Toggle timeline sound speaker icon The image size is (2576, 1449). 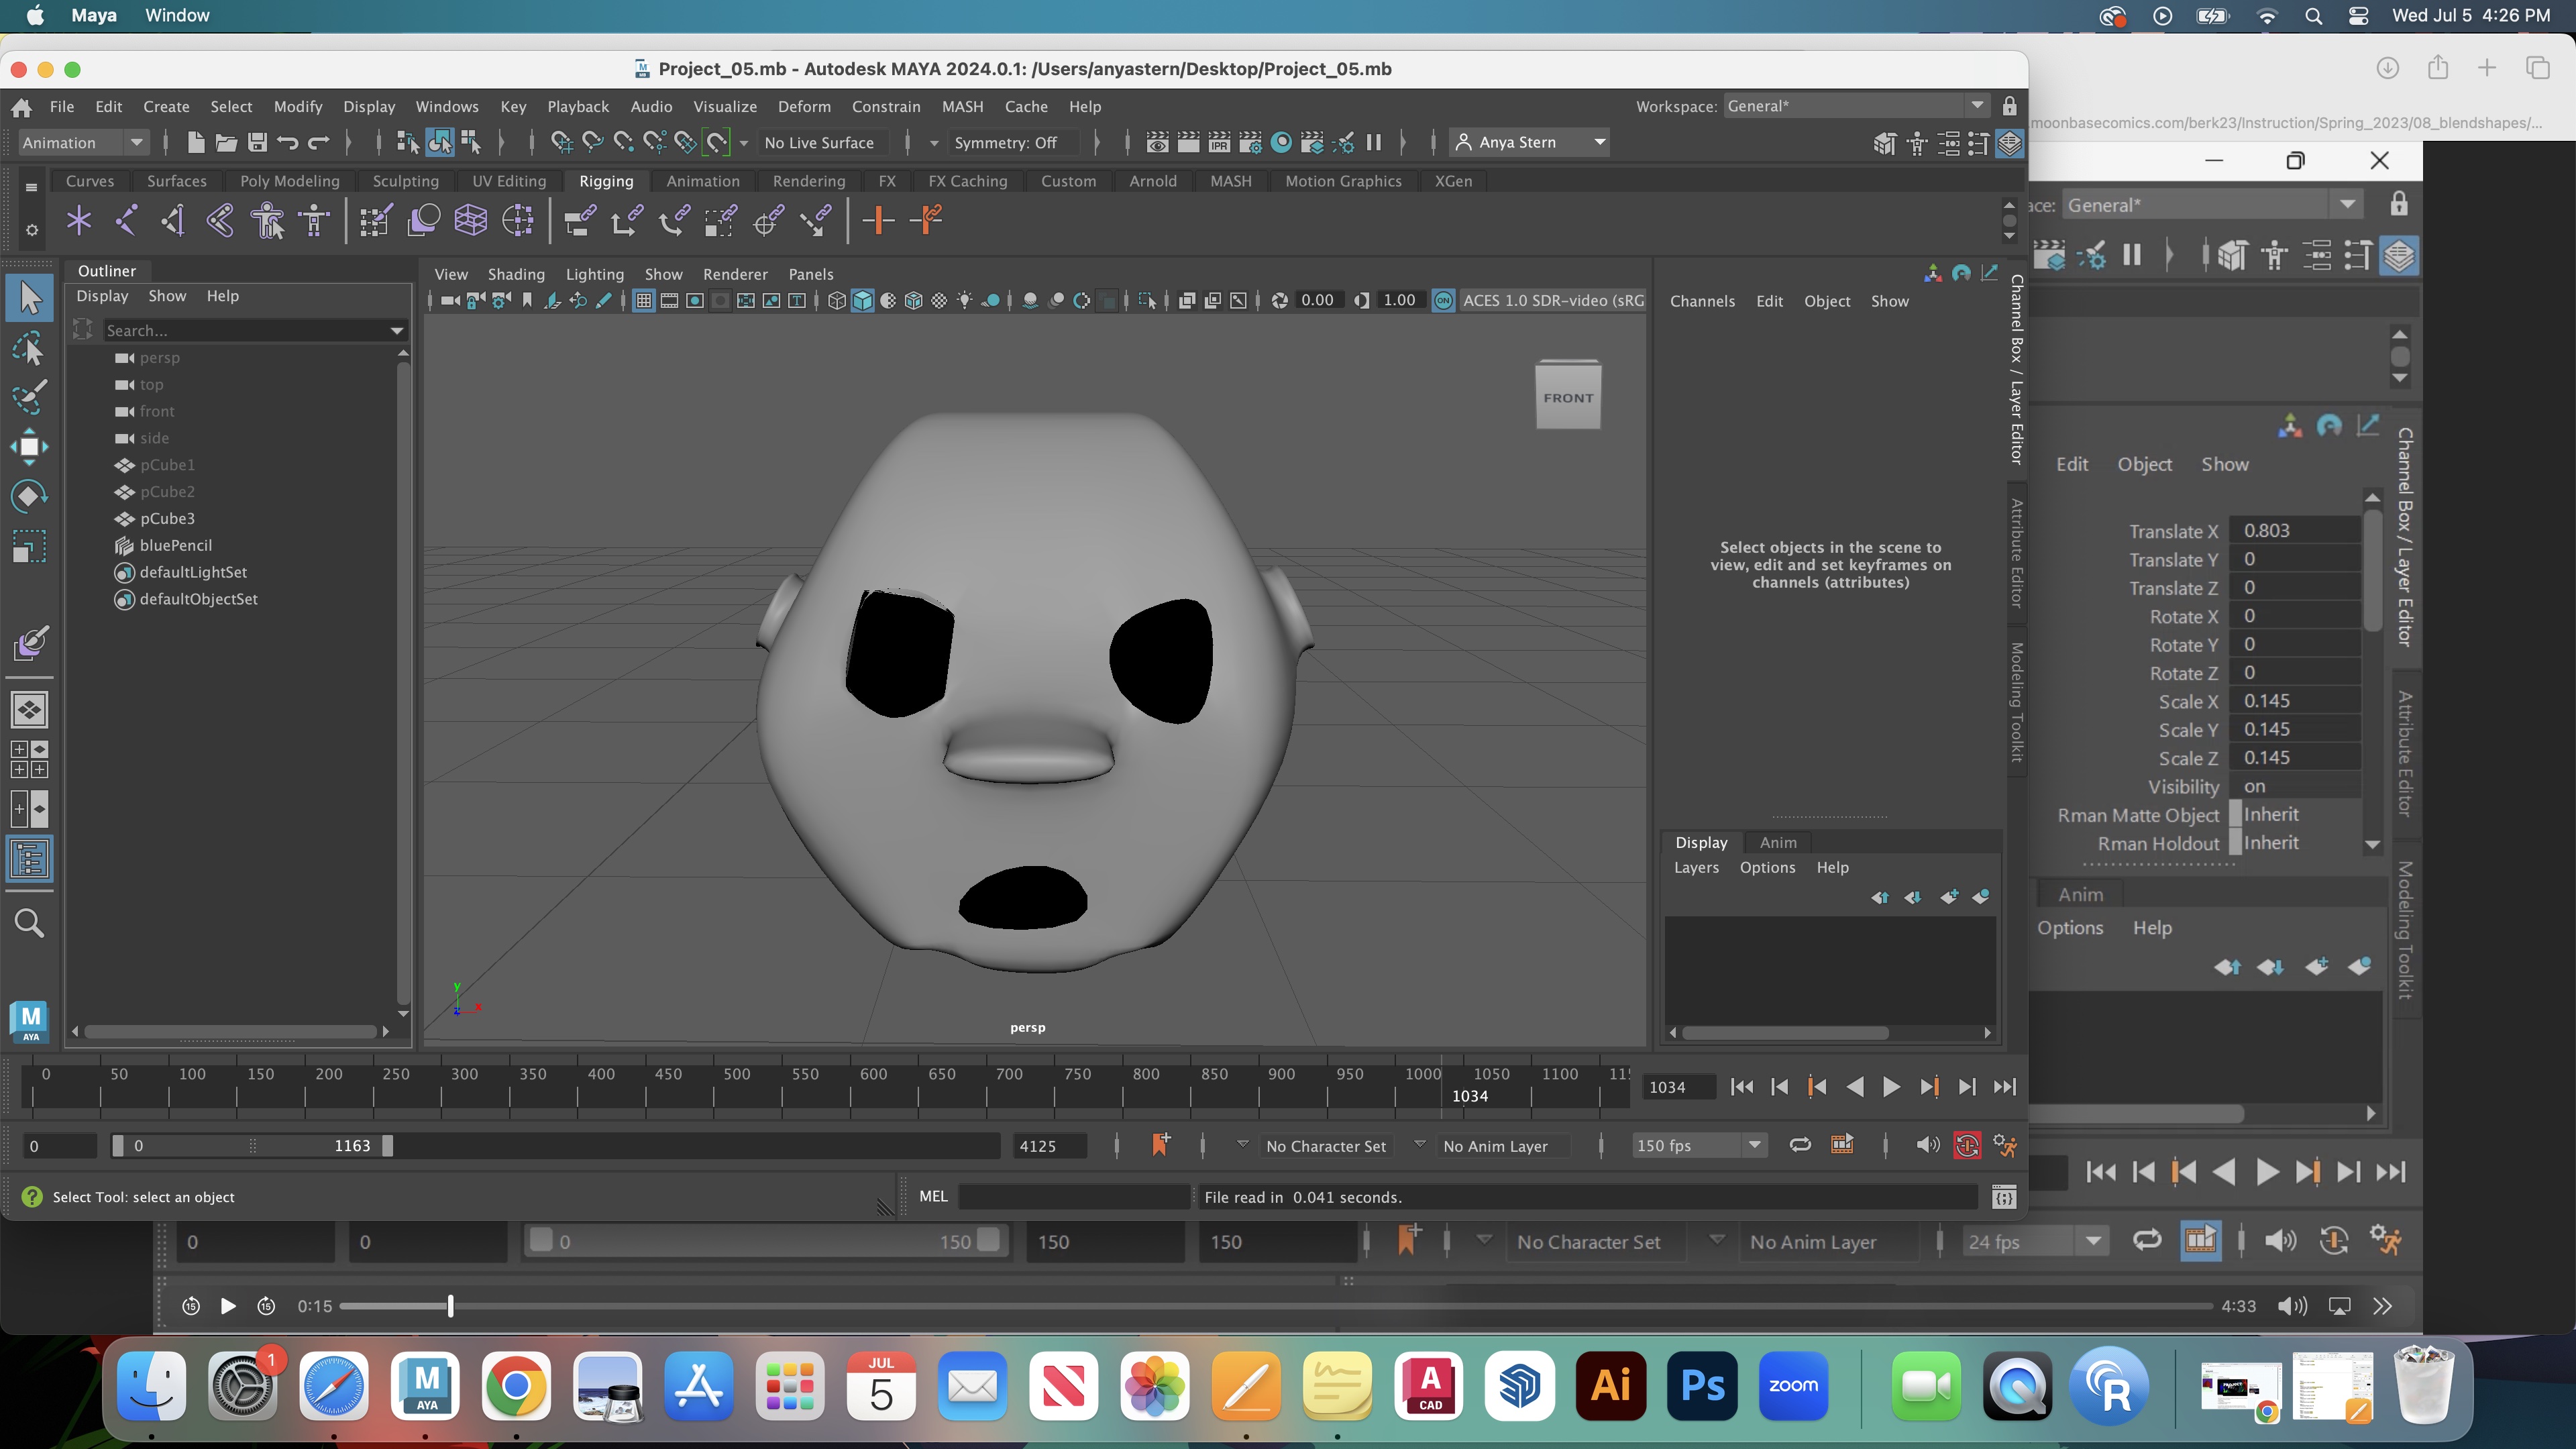tap(1927, 1146)
